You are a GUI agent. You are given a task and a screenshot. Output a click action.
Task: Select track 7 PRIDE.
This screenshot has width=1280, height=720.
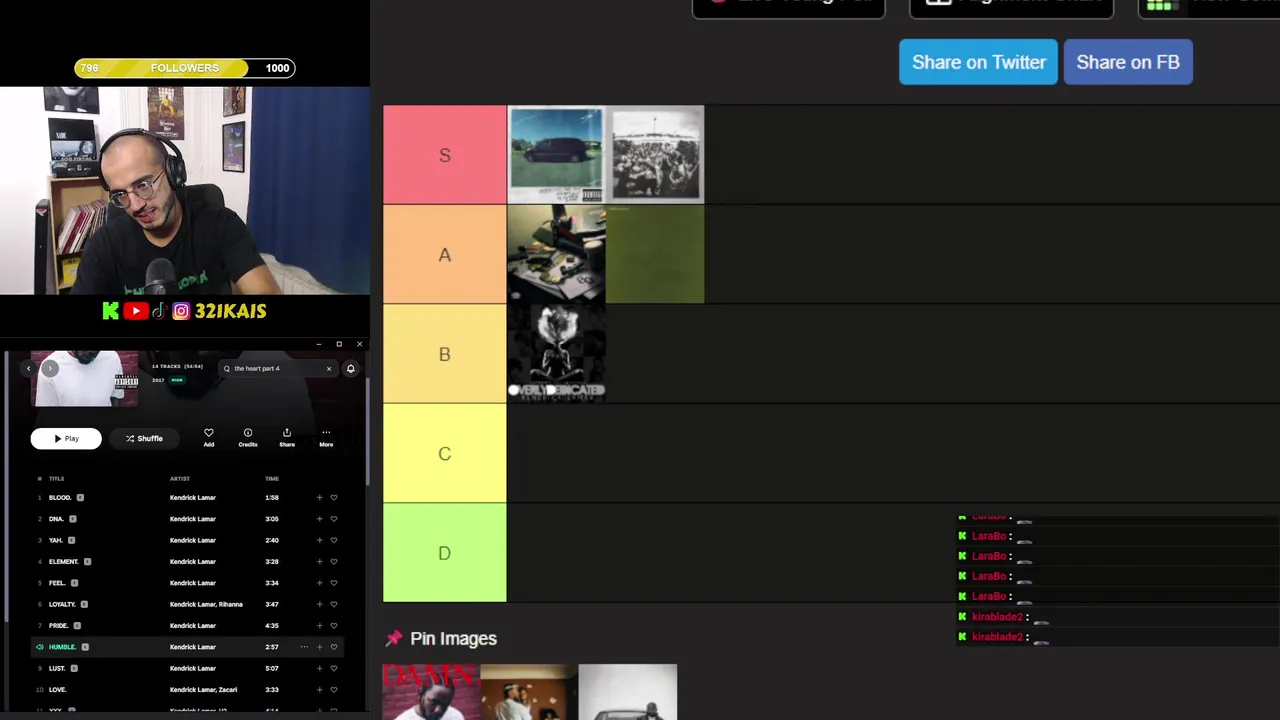[x=188, y=626]
